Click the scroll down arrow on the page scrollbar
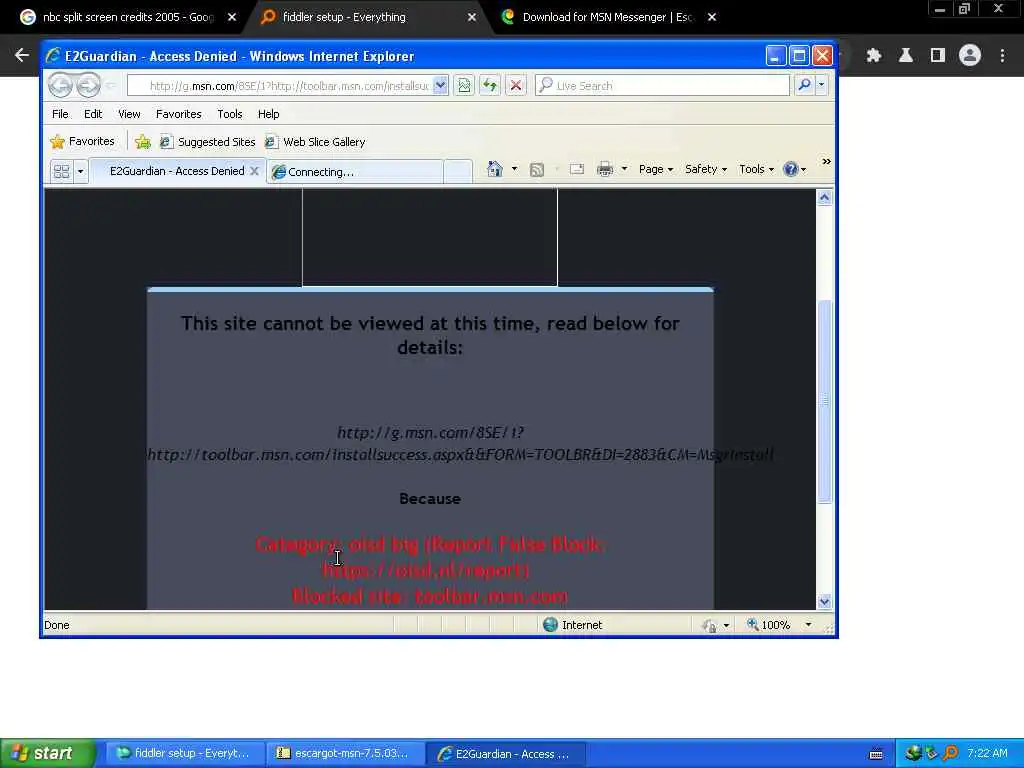 824,601
